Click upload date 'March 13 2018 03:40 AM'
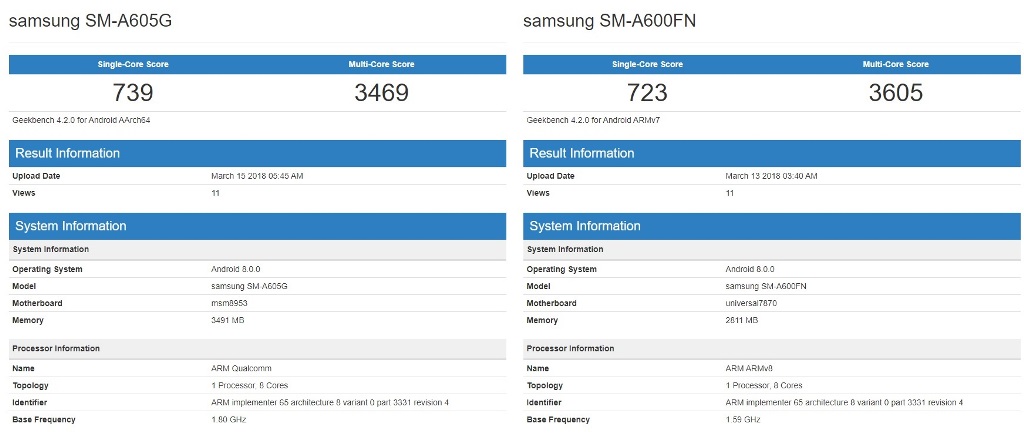The height and width of the screenshot is (438, 1024). (771, 176)
